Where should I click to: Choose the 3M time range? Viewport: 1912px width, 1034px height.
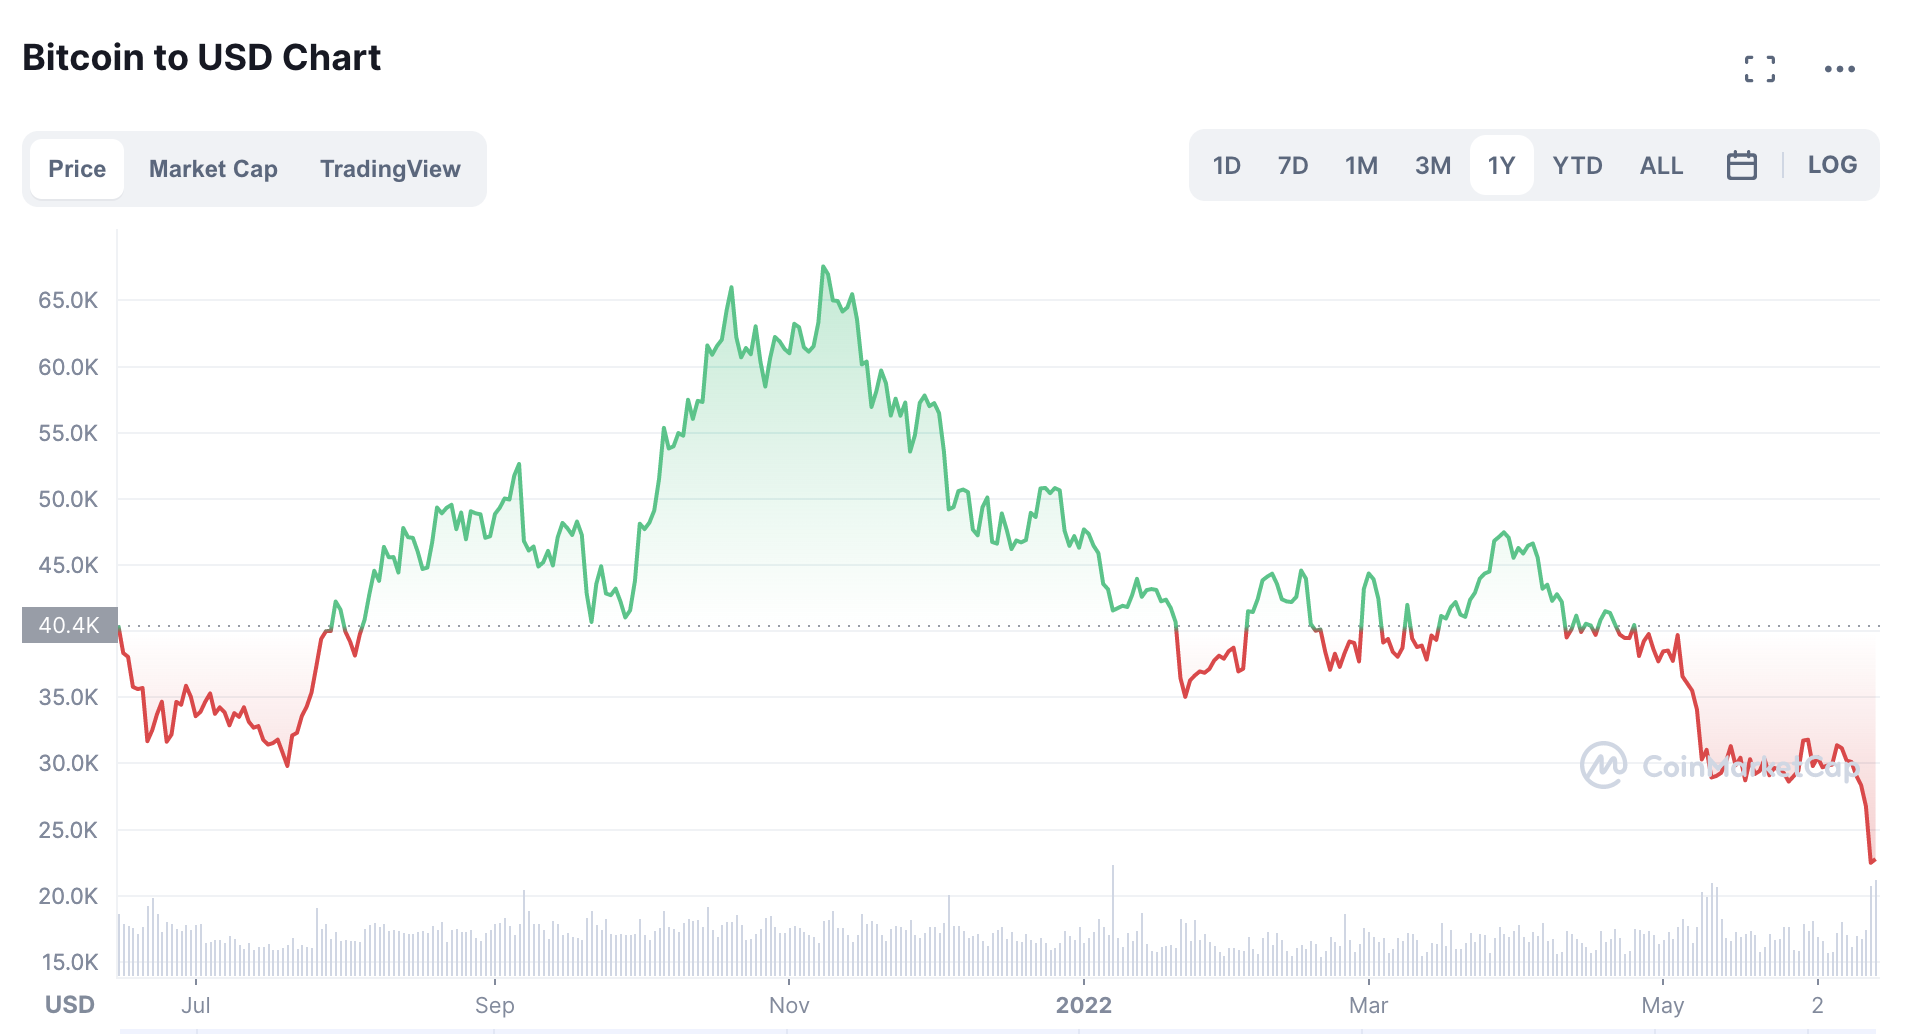tap(1432, 165)
